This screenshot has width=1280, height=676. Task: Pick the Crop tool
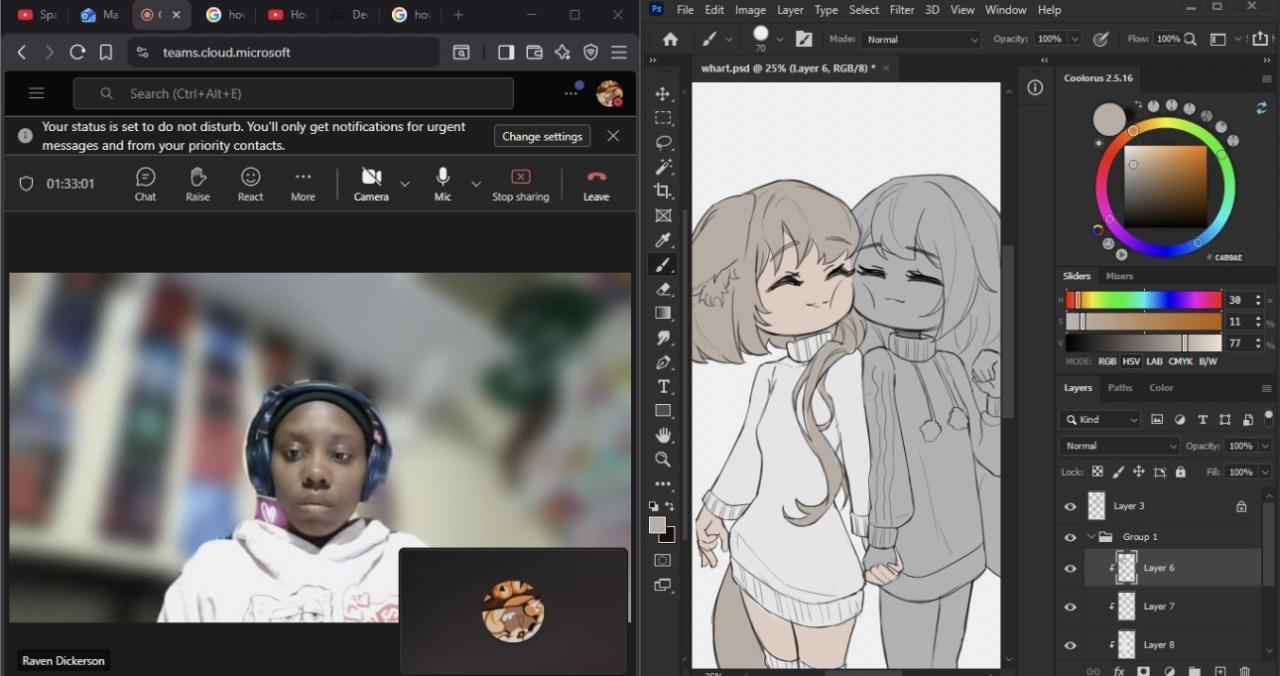point(663,191)
